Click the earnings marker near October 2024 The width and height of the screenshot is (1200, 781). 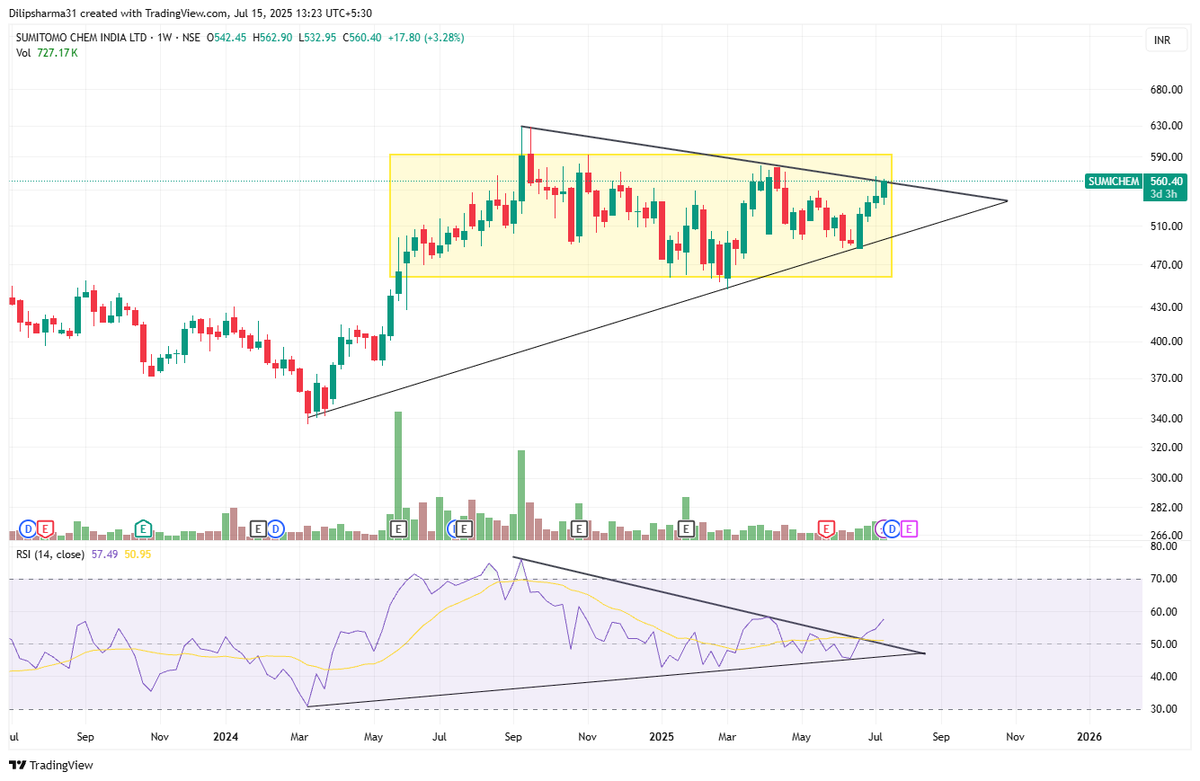(578, 527)
